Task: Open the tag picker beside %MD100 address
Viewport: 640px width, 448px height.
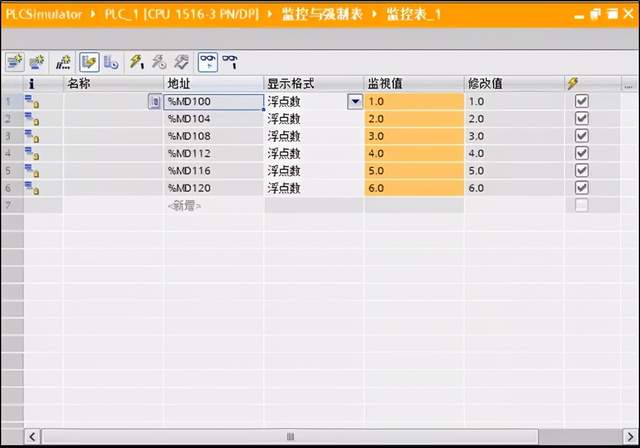Action: (154, 101)
